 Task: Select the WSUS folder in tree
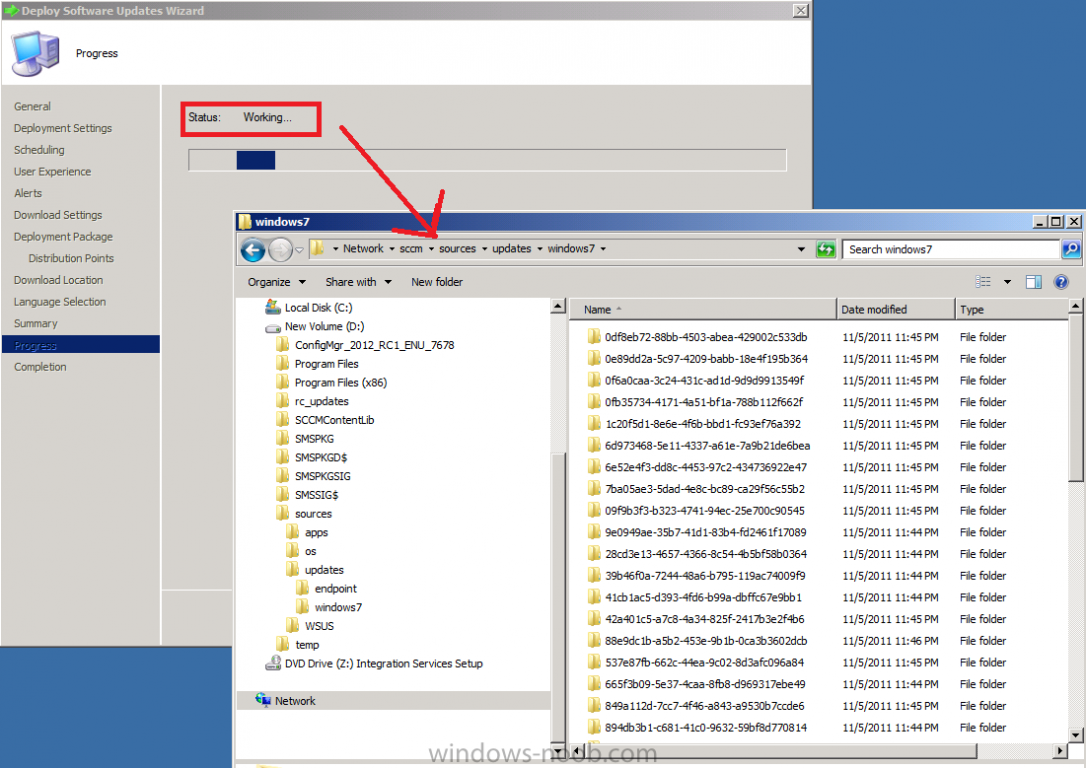(319, 626)
